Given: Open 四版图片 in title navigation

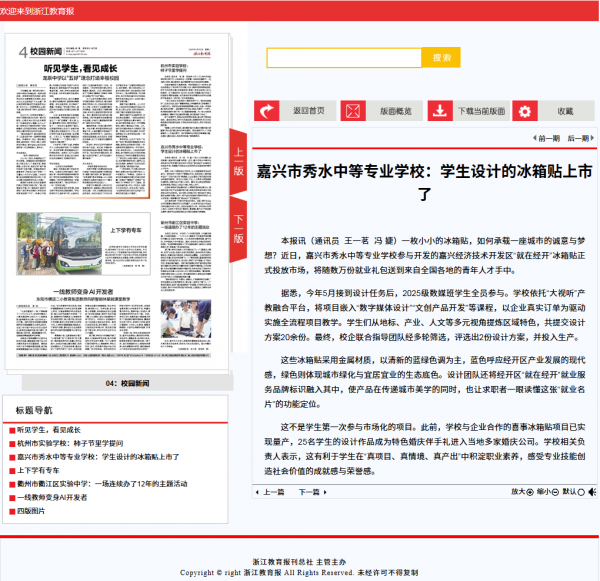Looking at the screenshot, I should pos(31,511).
